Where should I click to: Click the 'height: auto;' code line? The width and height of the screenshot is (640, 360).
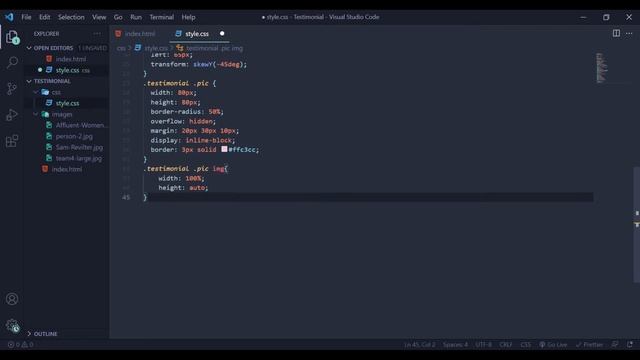tap(183, 188)
